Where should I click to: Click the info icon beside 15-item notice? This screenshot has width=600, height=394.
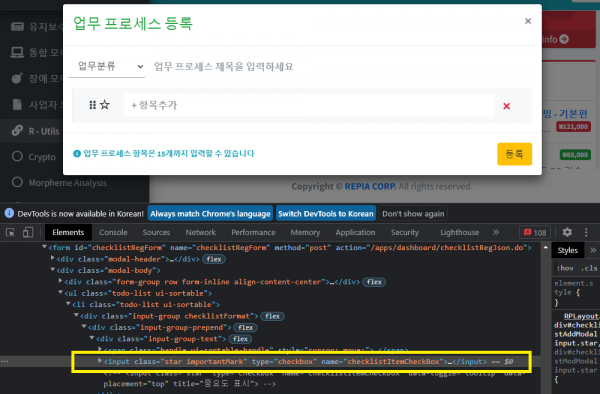pyautogui.click(x=77, y=153)
